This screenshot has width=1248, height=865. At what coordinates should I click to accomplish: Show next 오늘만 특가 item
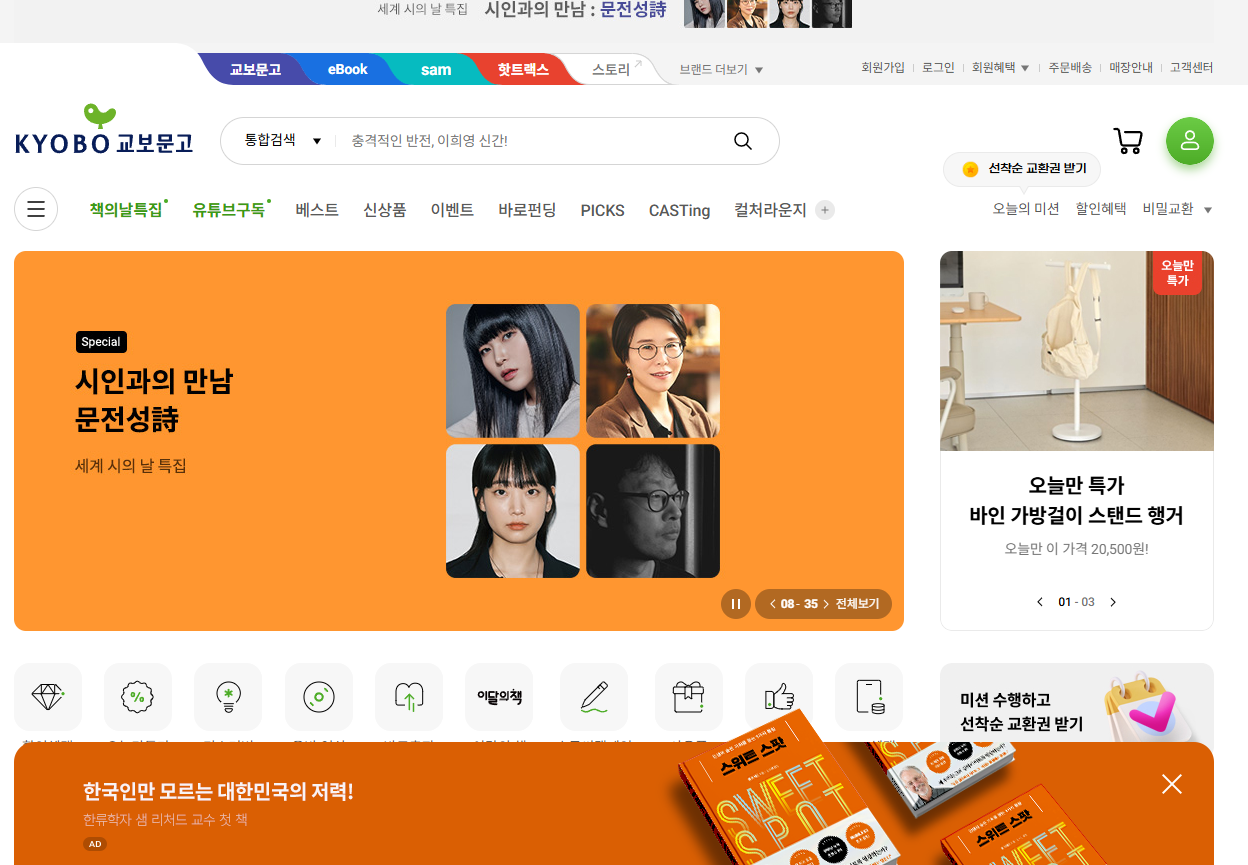(1113, 602)
